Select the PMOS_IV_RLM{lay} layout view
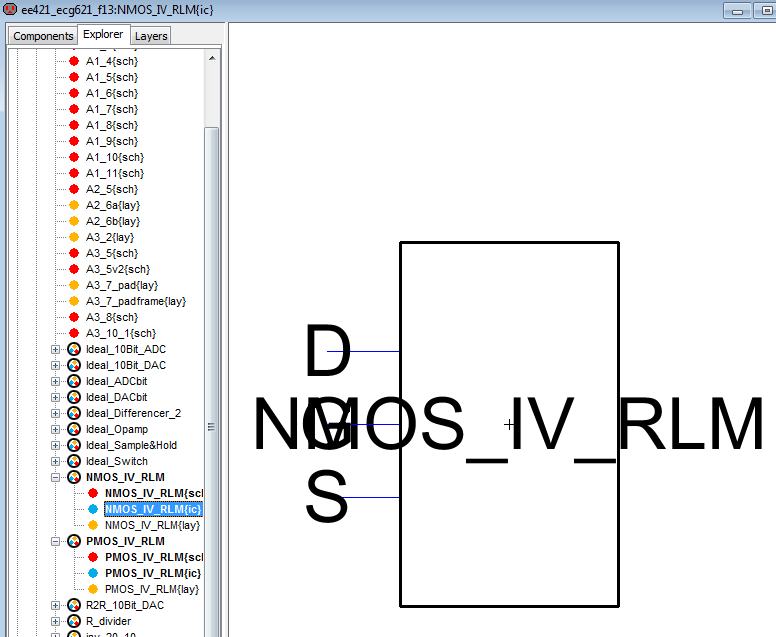Image resolution: width=776 pixels, height=637 pixels. 152,589
